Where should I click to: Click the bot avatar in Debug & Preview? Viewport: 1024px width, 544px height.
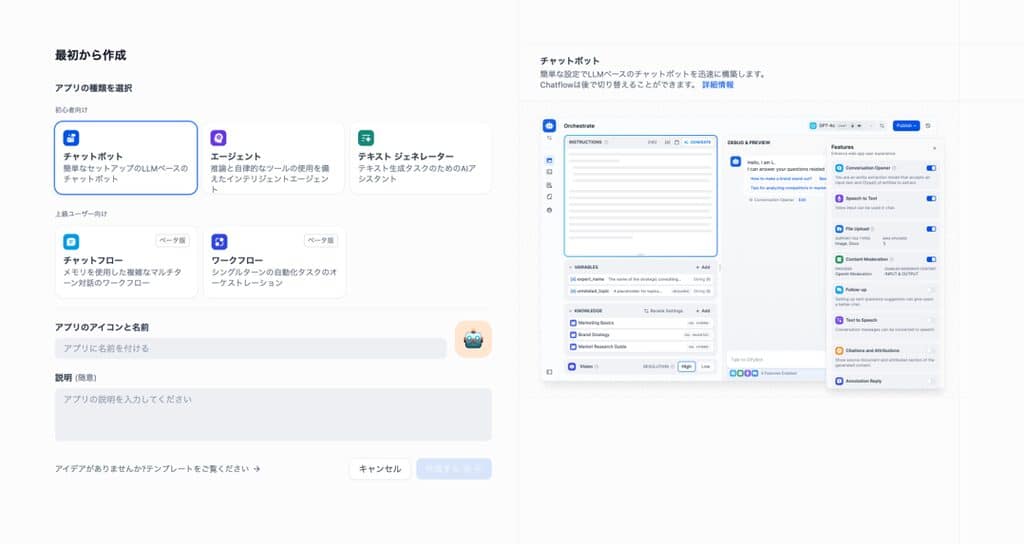(735, 161)
